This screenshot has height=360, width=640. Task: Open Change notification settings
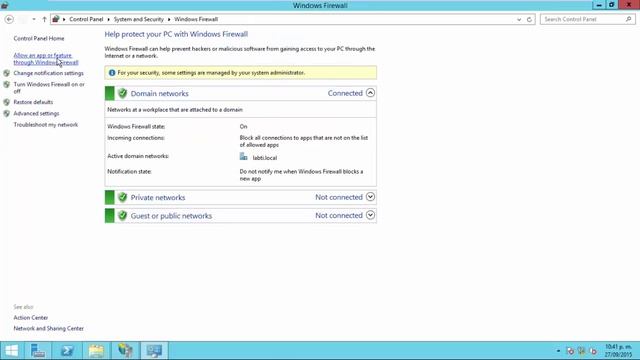tap(48, 73)
